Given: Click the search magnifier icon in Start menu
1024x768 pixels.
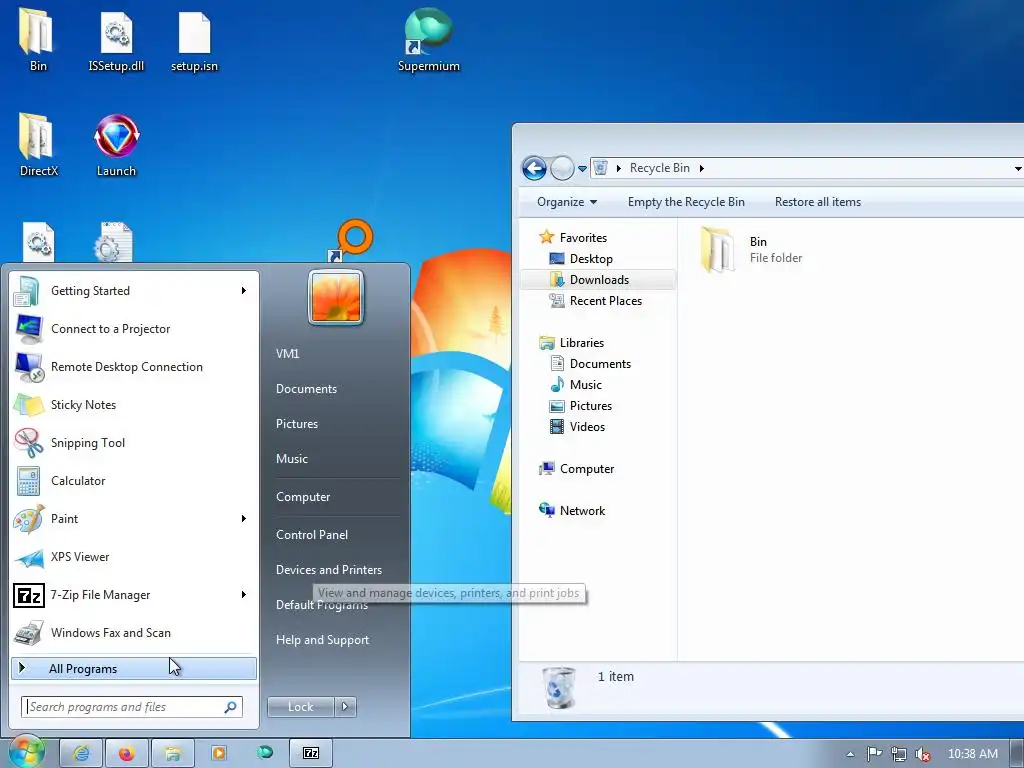Looking at the screenshot, I should [231, 707].
